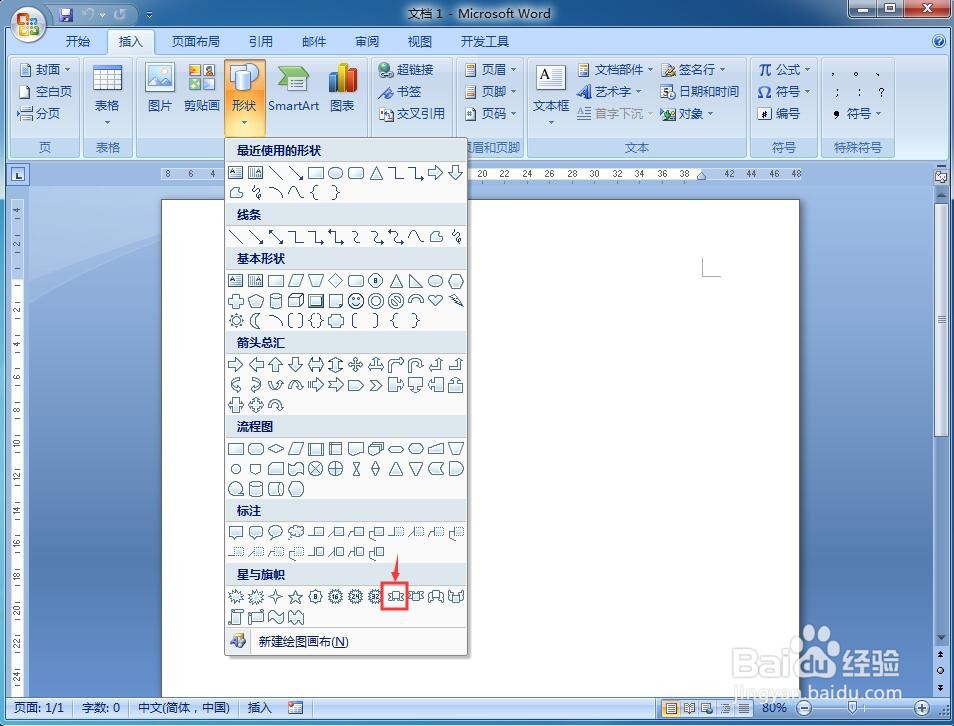Screen dimensions: 954x726
Task: Choose the cube shape in basic shapes
Action: click(x=295, y=301)
